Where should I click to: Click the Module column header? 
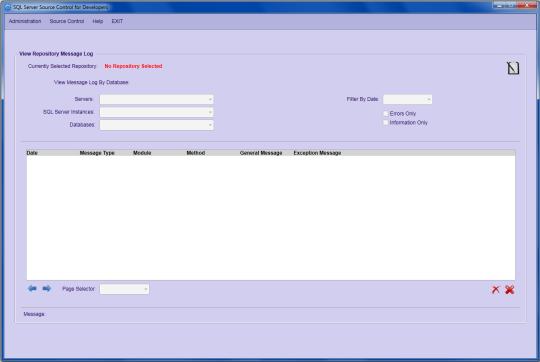click(142, 153)
